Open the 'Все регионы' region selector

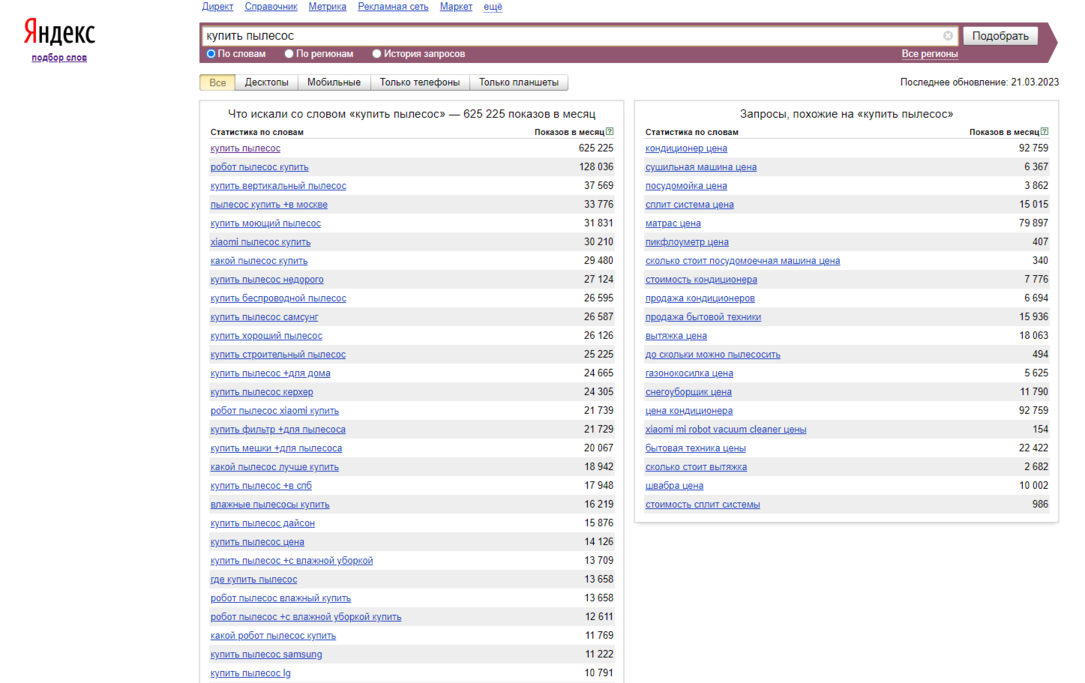coord(929,54)
